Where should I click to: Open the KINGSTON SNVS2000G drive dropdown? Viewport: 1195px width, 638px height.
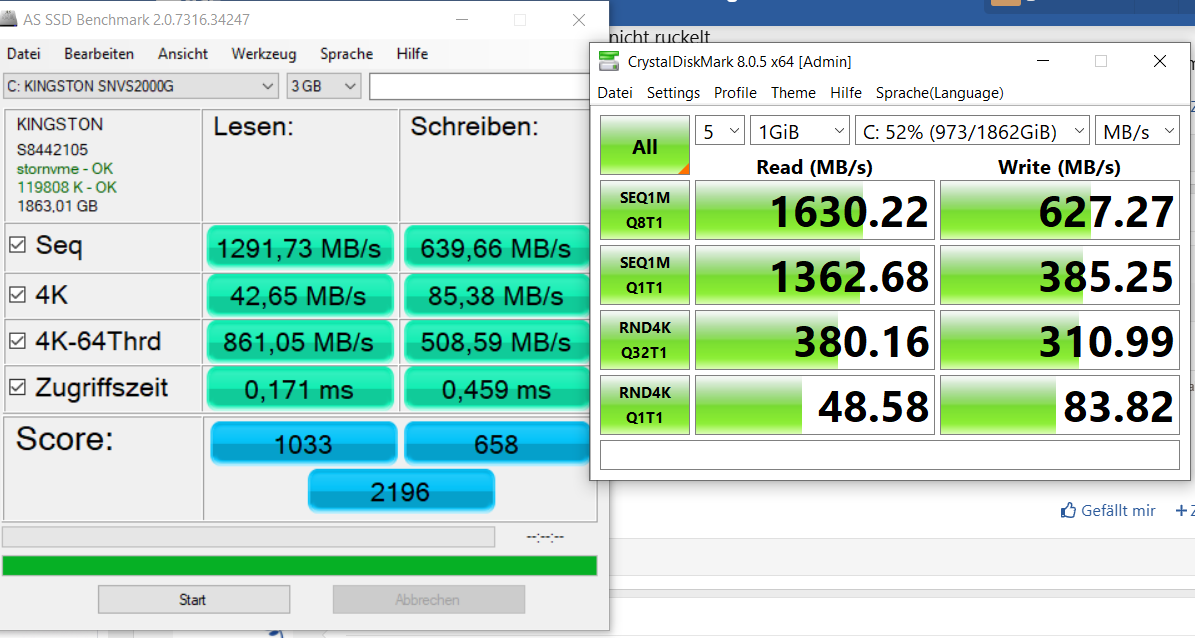point(140,86)
